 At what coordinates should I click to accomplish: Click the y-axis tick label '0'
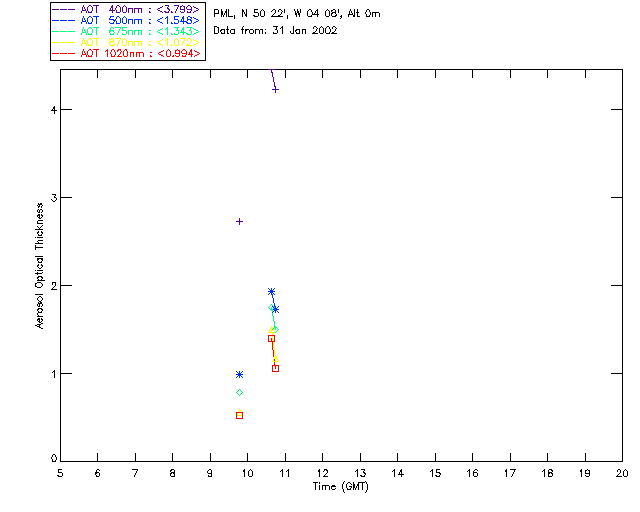53,458
